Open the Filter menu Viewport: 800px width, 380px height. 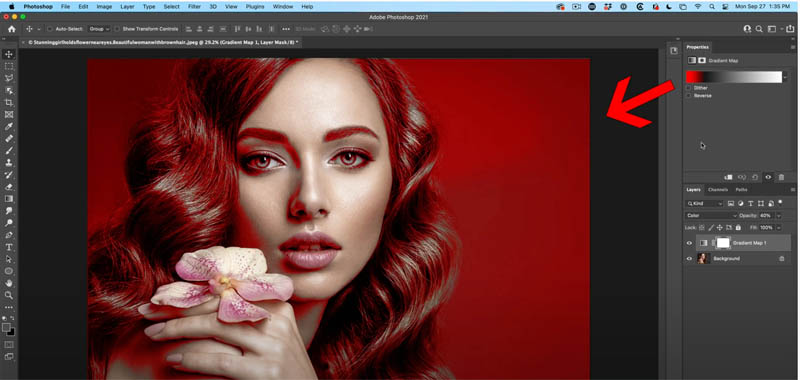194,7
